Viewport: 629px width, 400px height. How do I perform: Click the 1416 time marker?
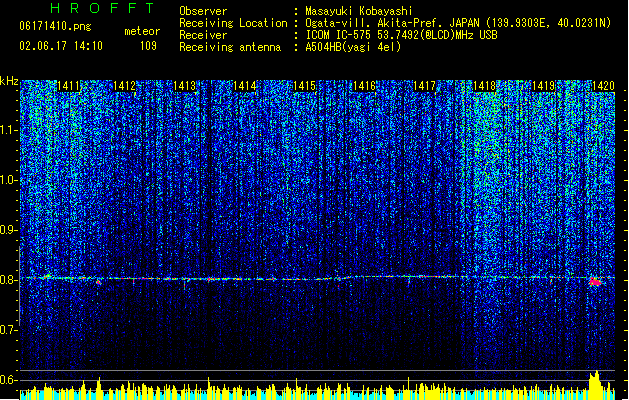(x=364, y=86)
